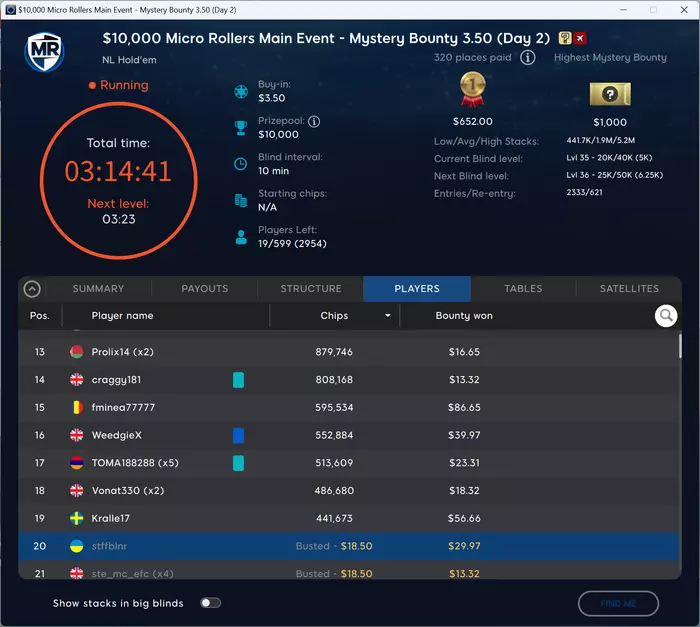
Task: Select player row Vonat330 (x2)
Action: [348, 490]
